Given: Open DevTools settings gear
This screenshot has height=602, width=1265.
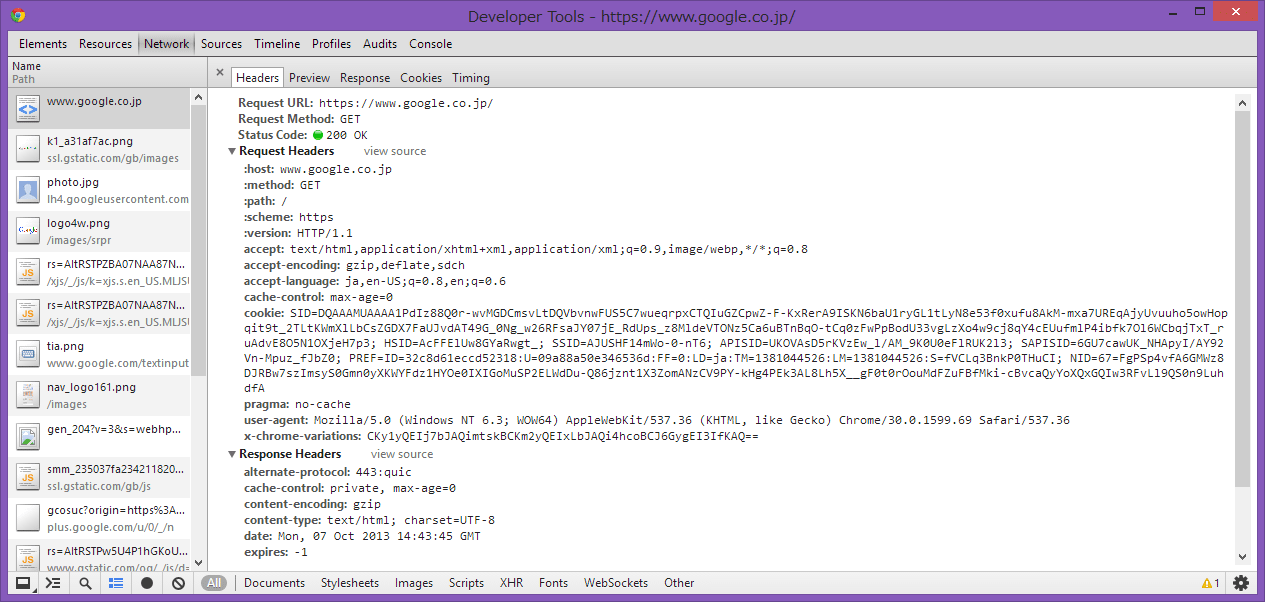Looking at the screenshot, I should point(1241,583).
